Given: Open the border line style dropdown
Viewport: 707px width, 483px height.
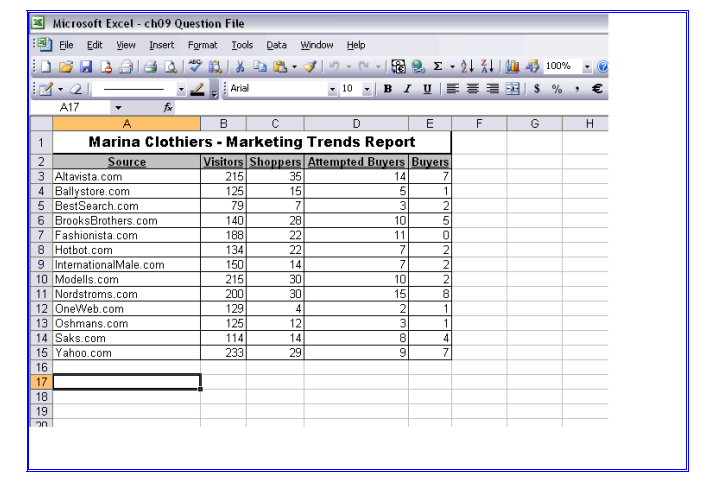Looking at the screenshot, I should (x=181, y=89).
